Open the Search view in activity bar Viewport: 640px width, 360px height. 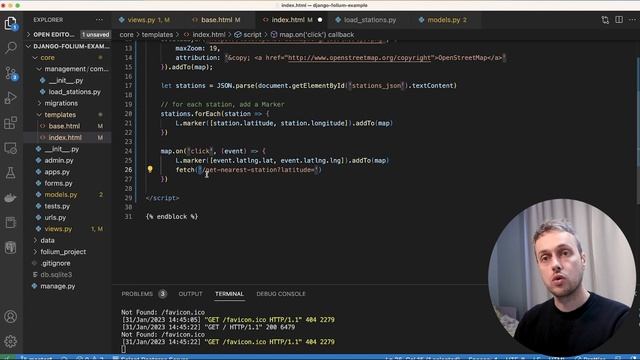click(11, 48)
